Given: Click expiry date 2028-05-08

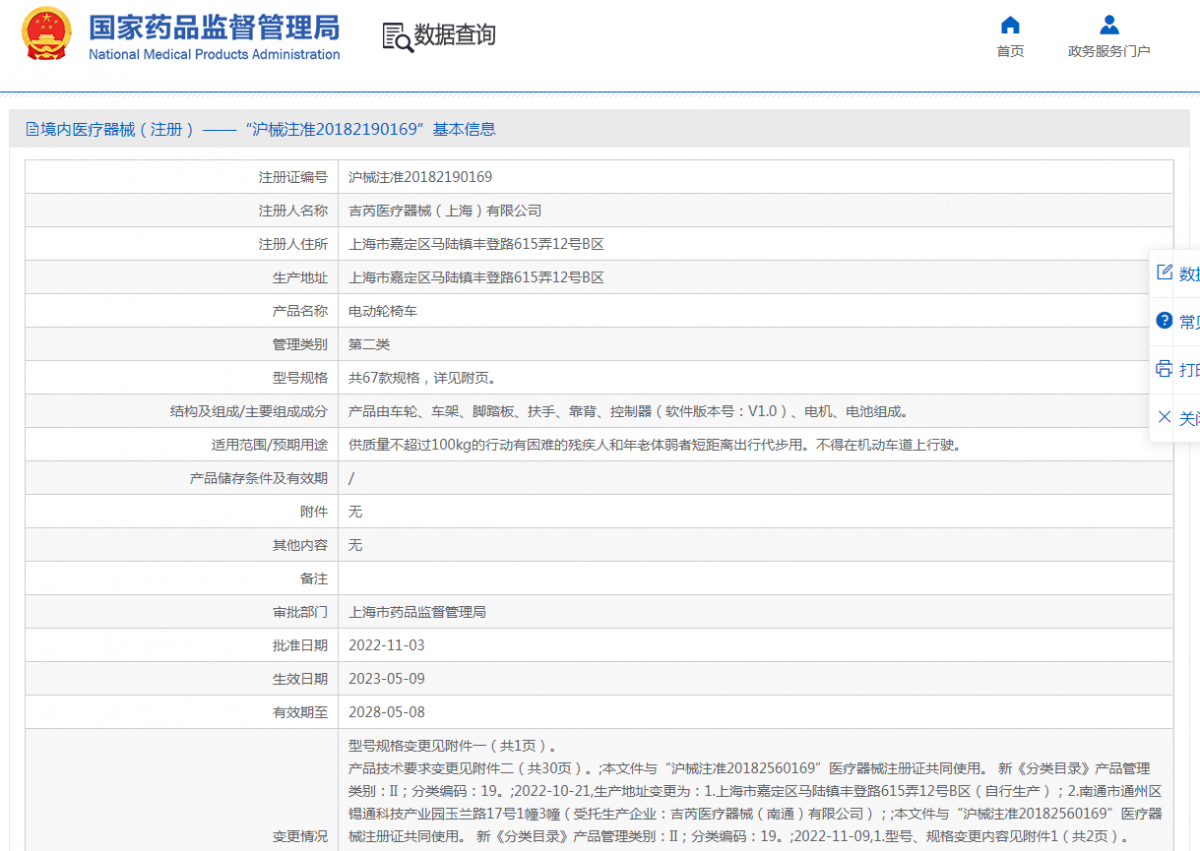Looking at the screenshot, I should coord(386,712).
